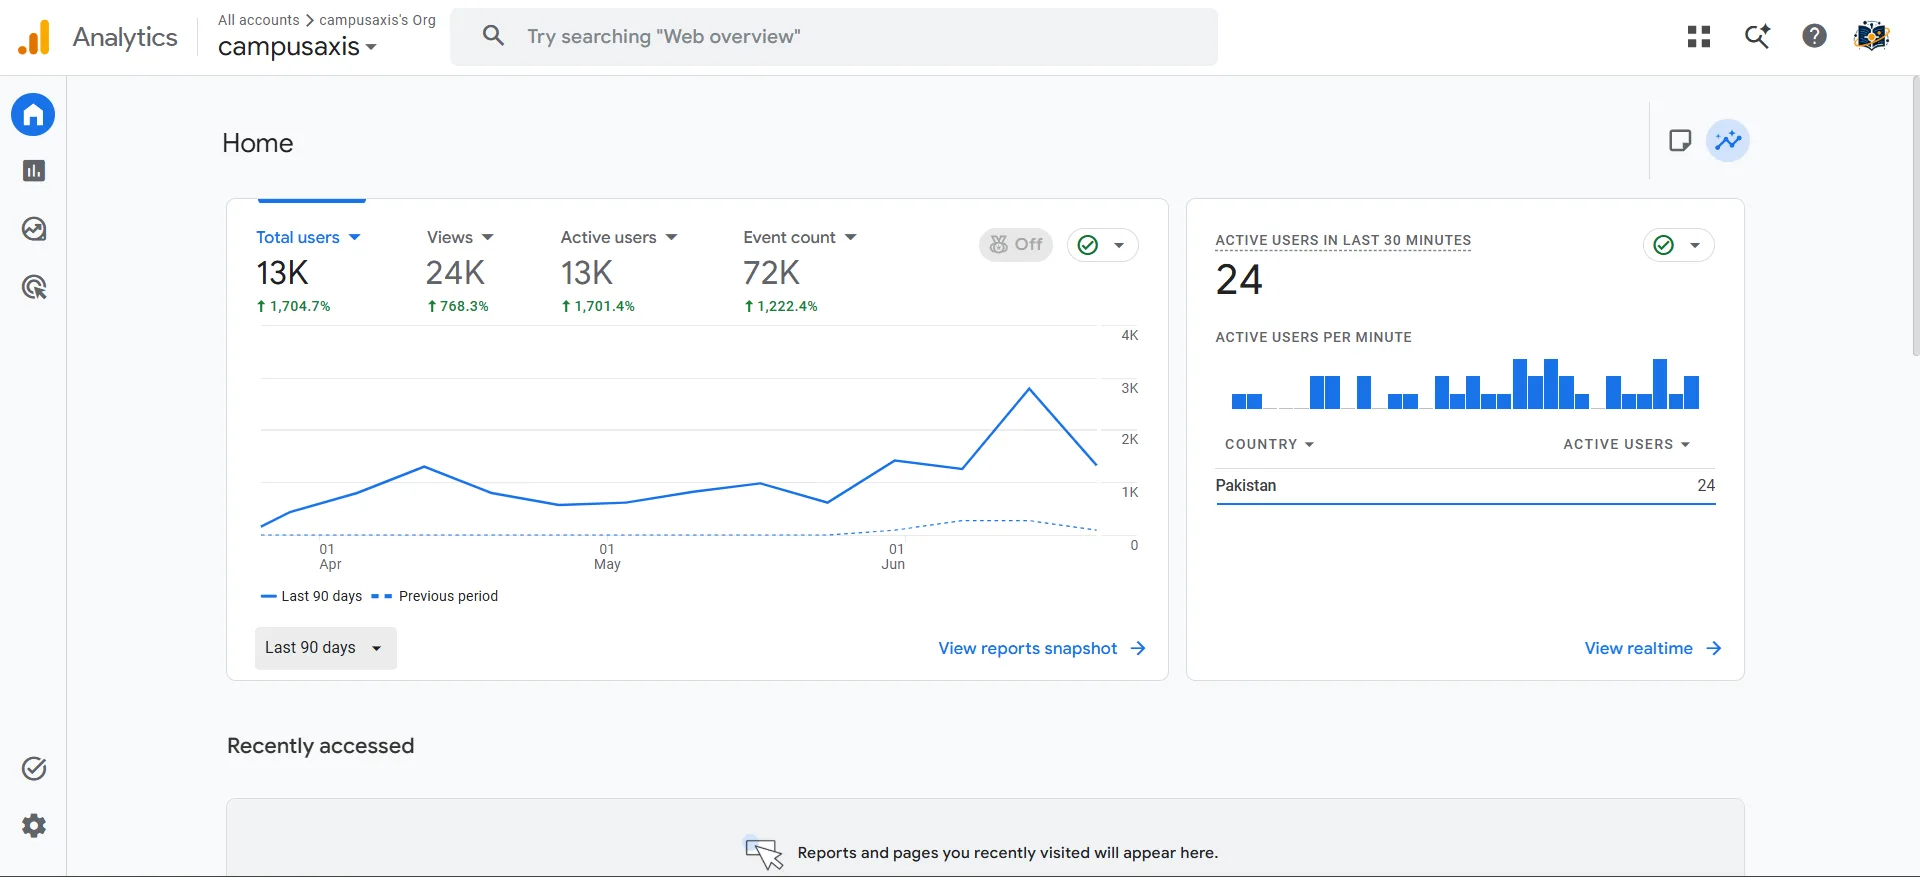Screen dimensions: 1920x877
Task: Open the Home sidebar icon
Action: click(x=33, y=114)
